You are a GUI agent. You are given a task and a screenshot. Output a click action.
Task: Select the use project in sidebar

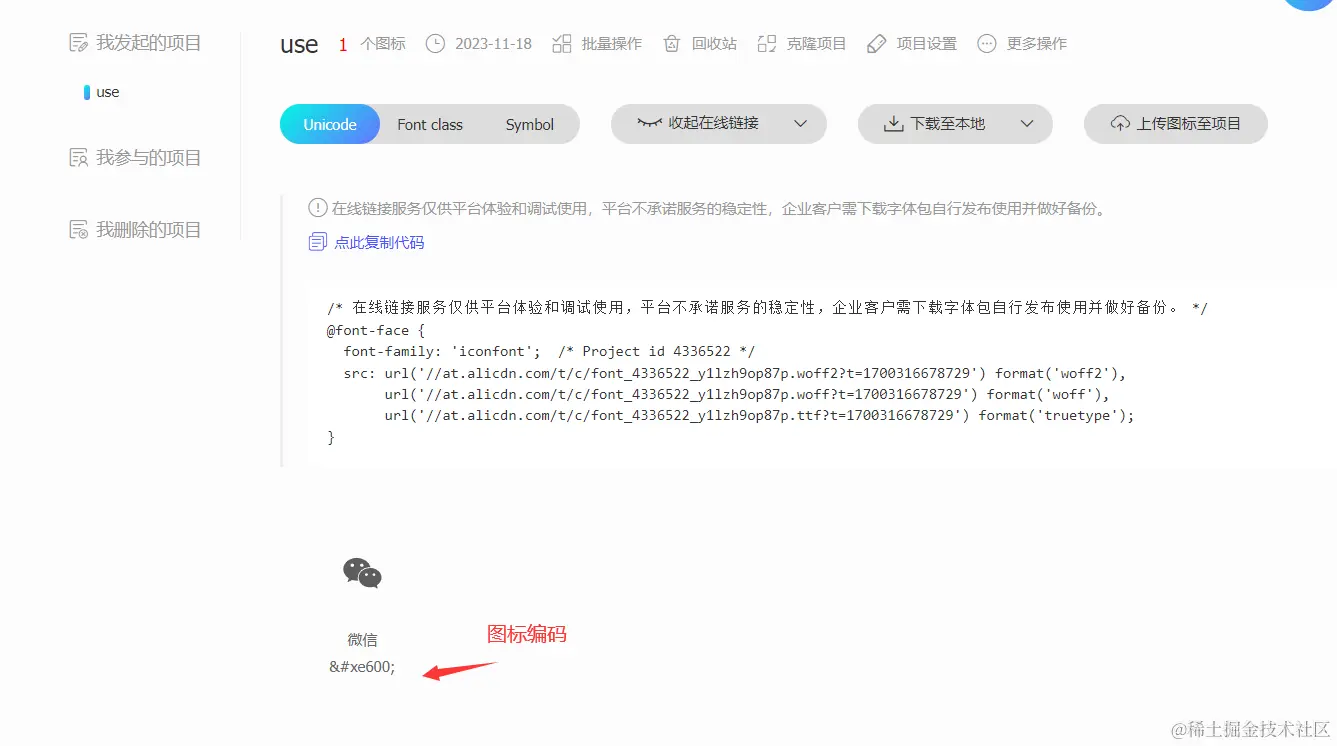pos(108,92)
